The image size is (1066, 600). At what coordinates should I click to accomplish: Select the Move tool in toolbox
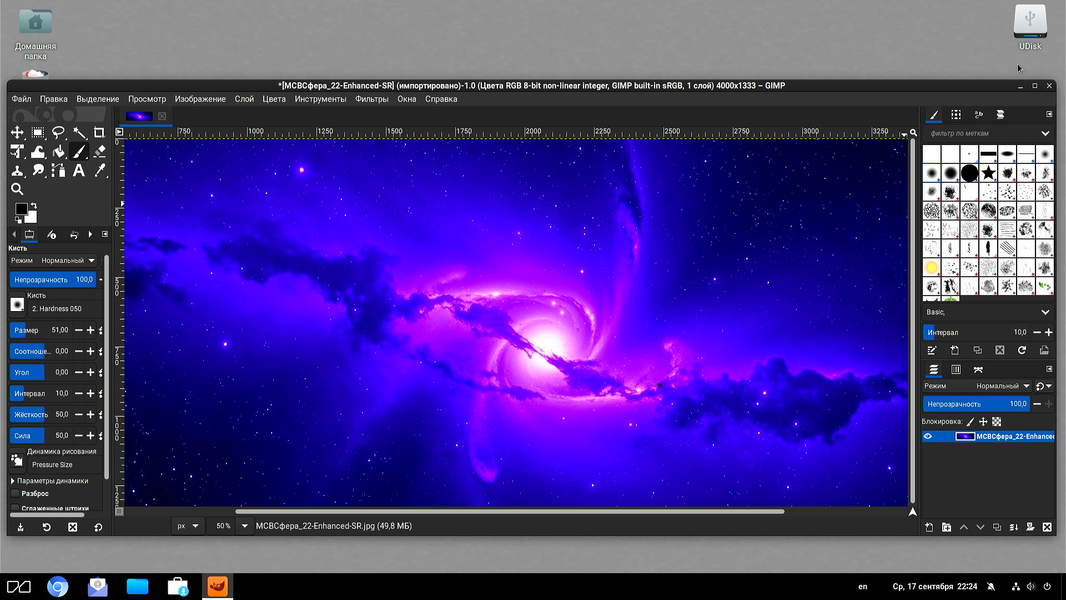[x=17, y=132]
